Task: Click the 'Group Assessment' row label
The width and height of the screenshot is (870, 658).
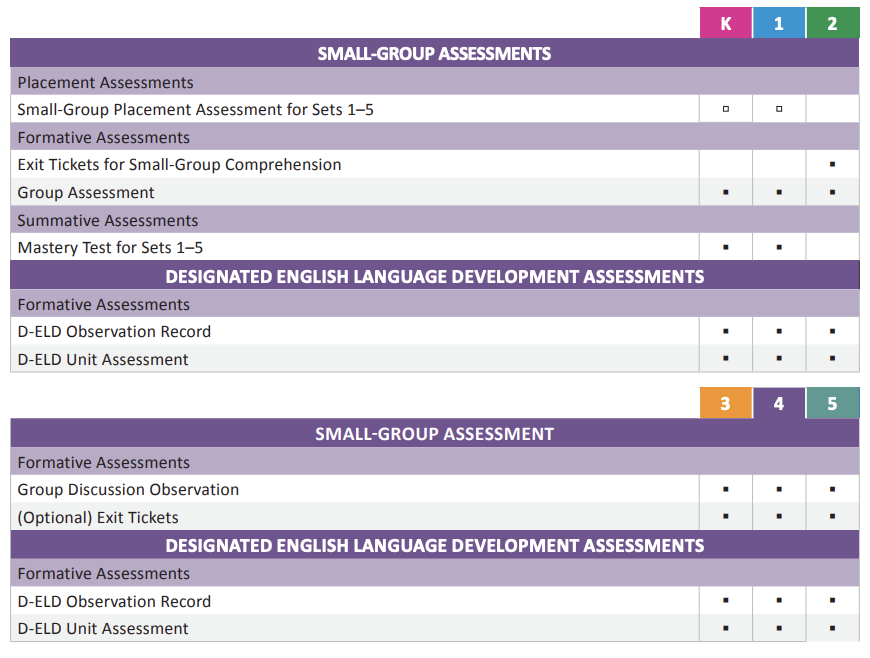Action: coord(86,193)
